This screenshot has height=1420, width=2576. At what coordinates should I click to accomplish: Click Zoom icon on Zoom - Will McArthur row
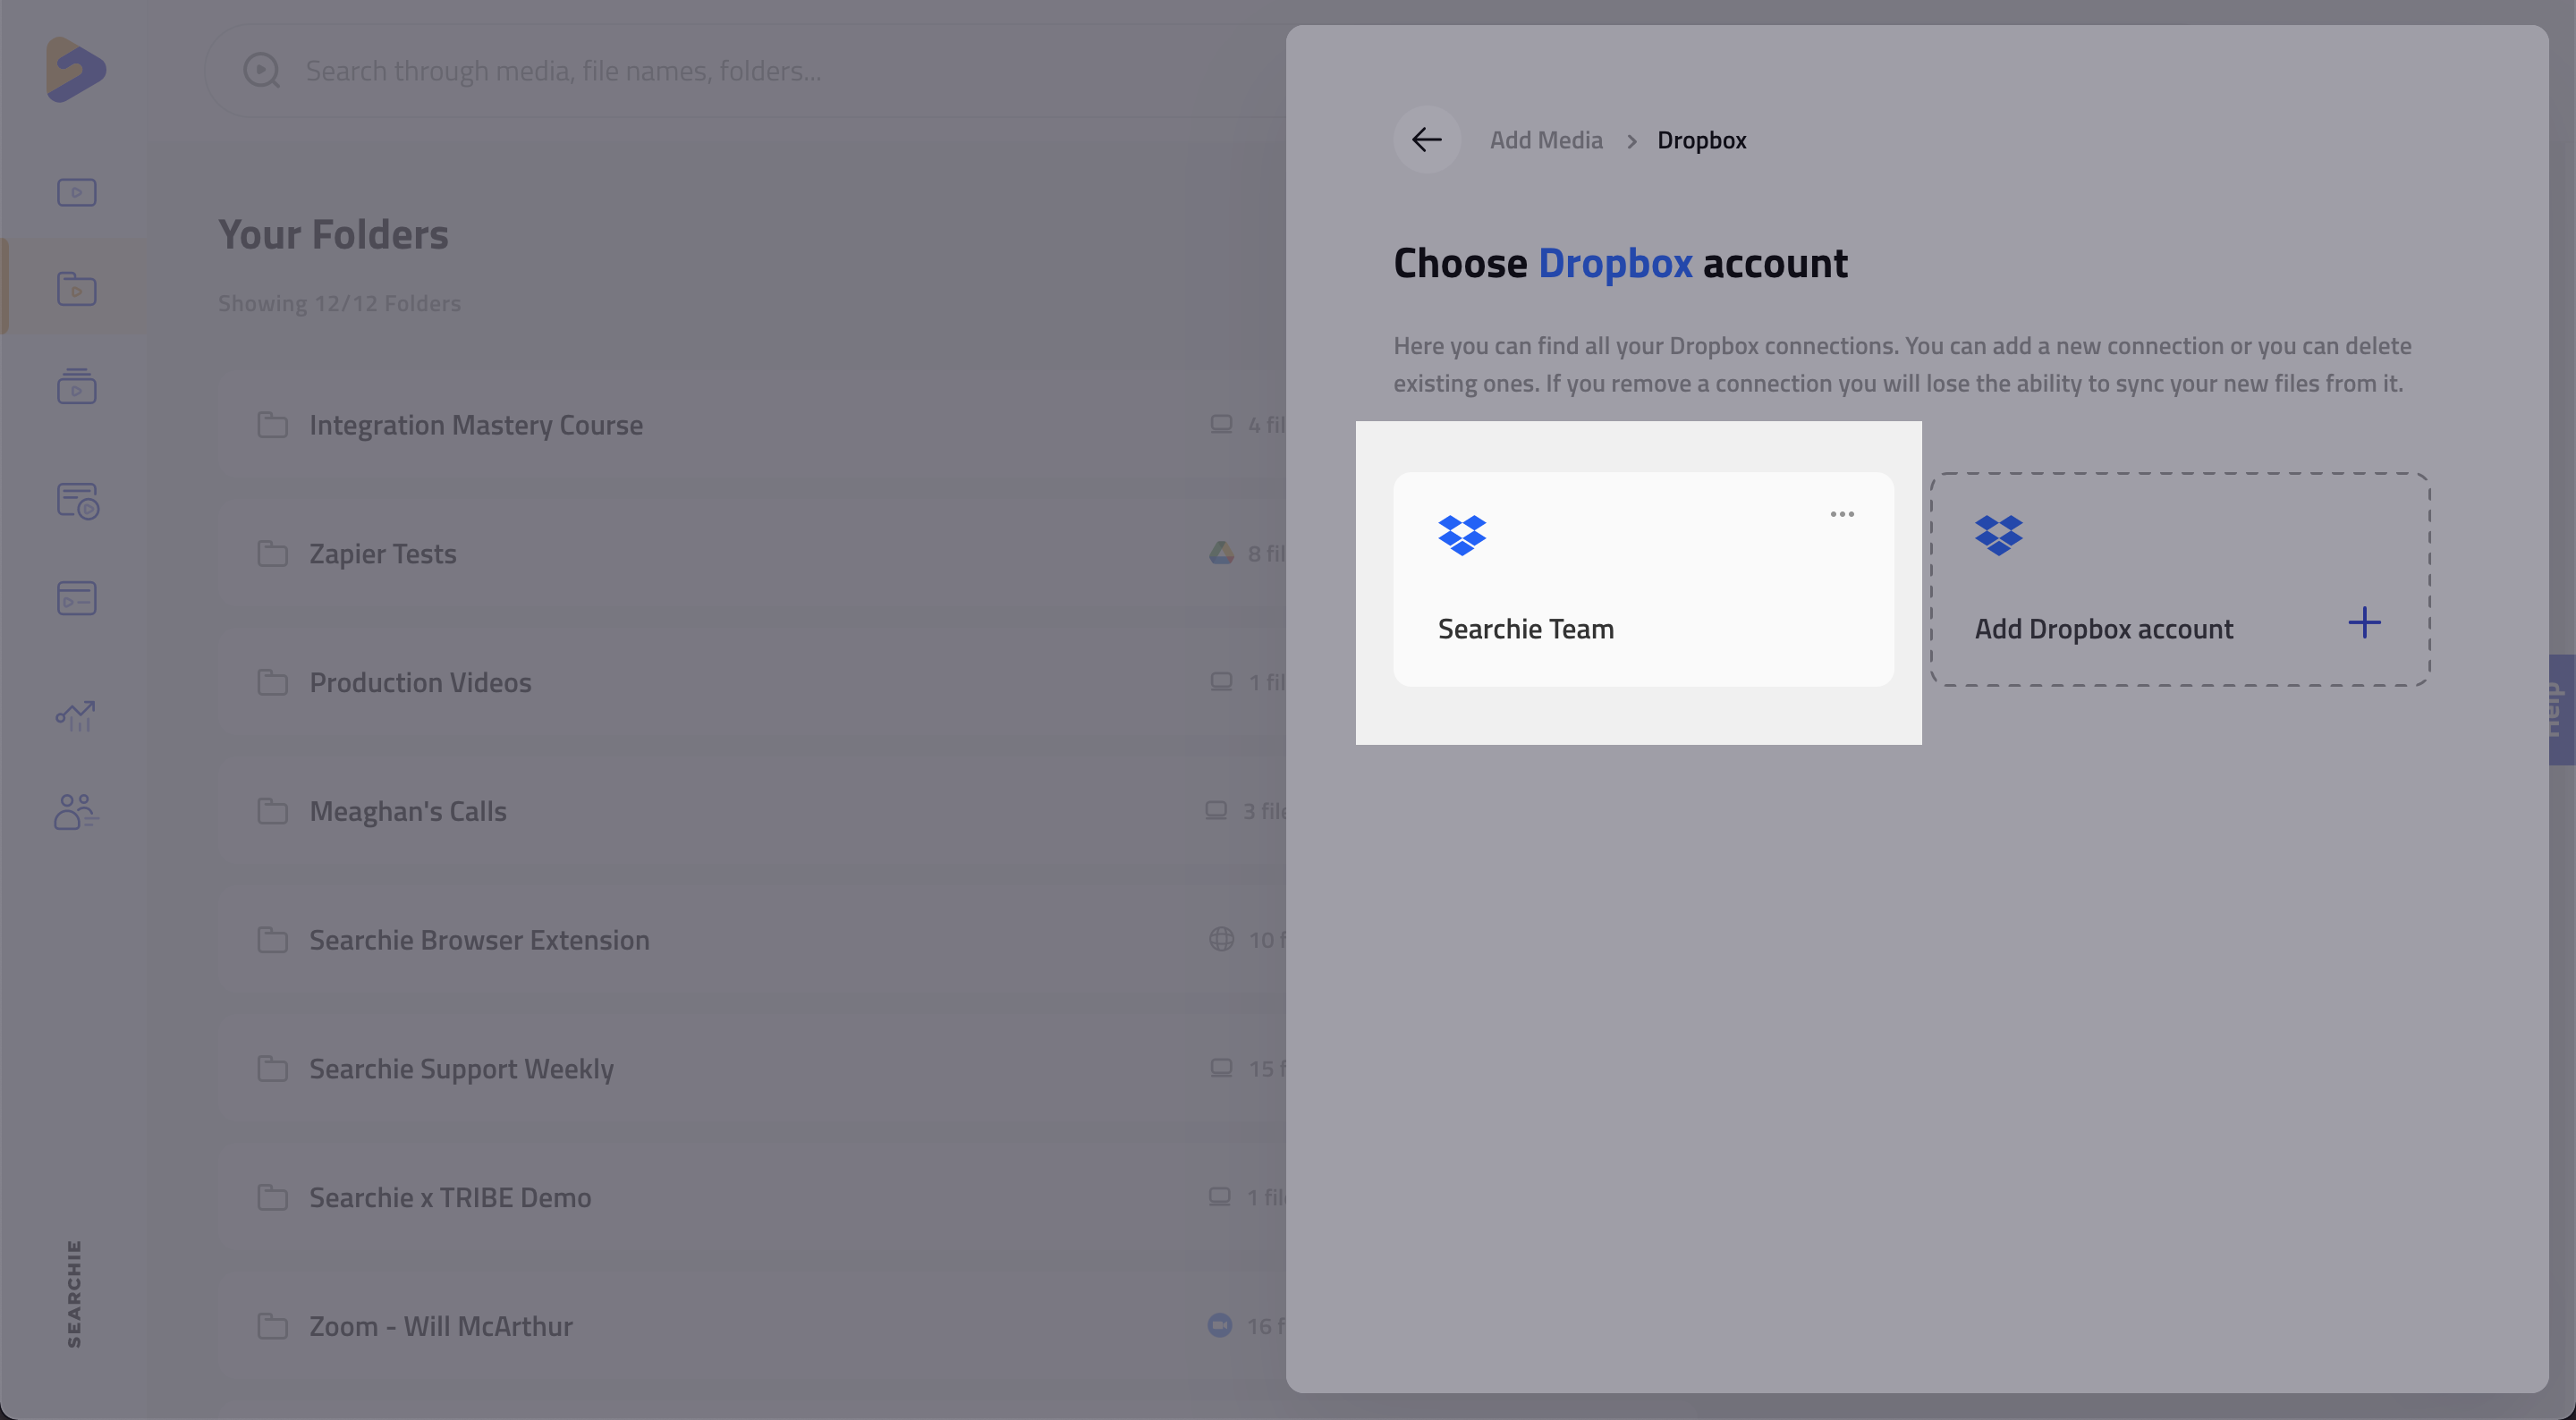(1219, 1325)
